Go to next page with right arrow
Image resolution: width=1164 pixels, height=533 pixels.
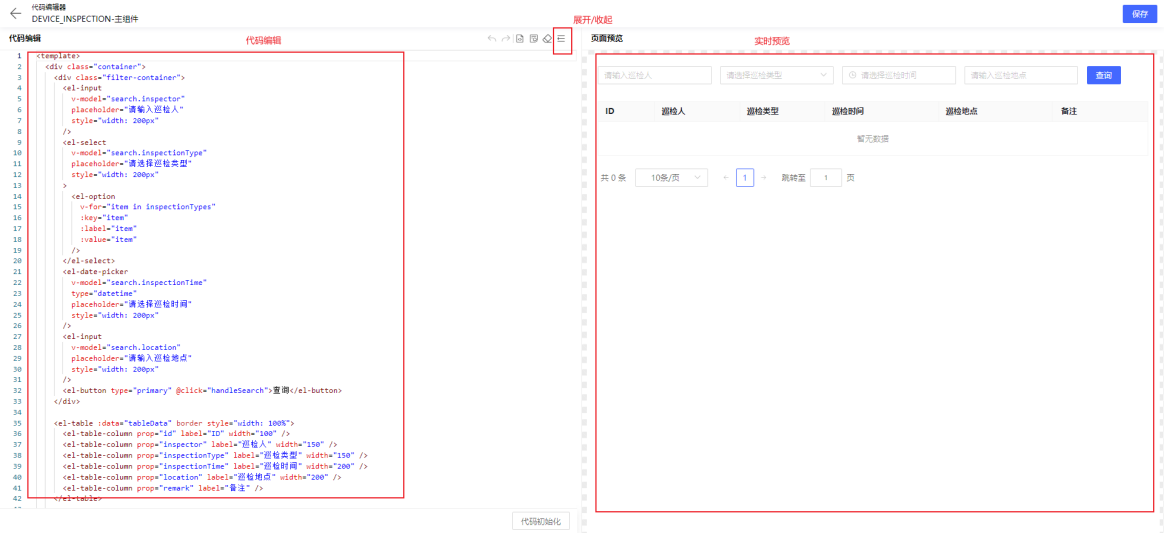coord(763,177)
